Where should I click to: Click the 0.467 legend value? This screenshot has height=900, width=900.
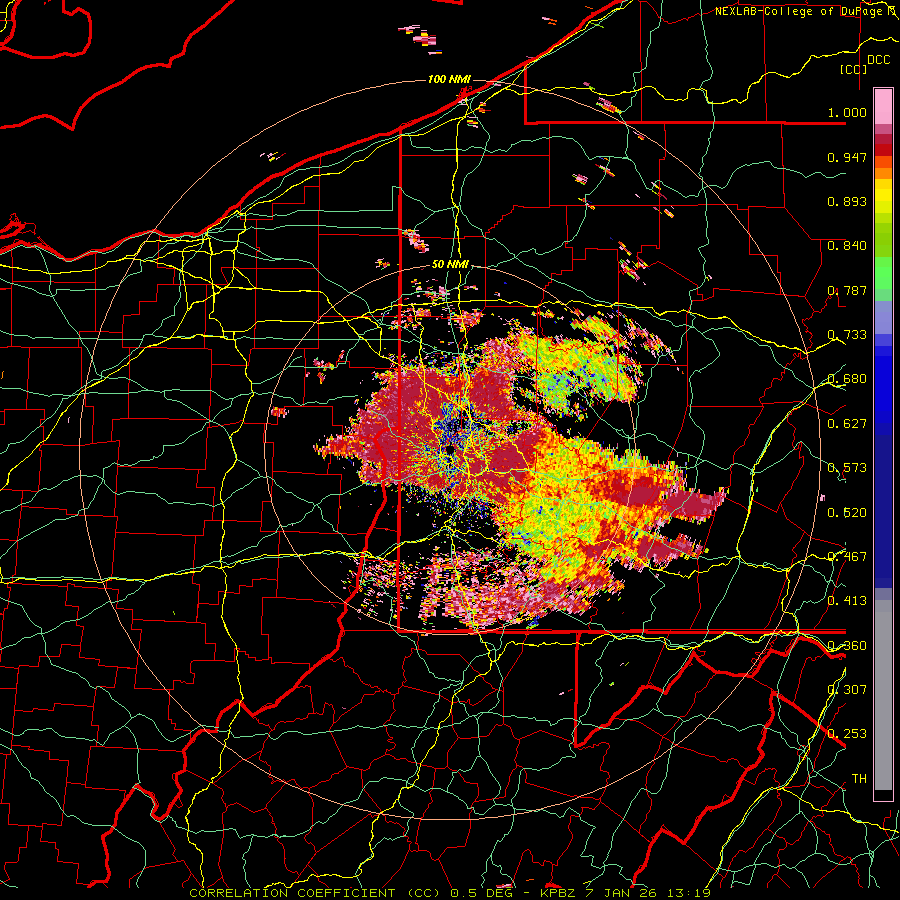847,556
